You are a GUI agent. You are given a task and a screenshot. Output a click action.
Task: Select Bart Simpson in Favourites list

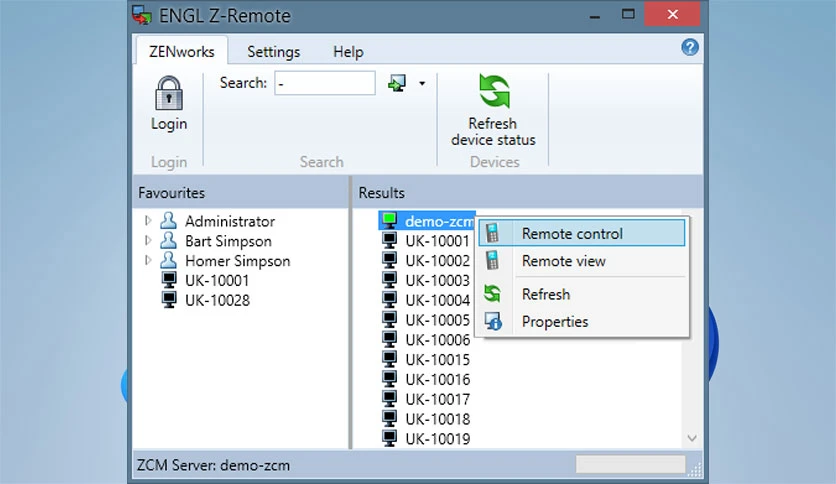(228, 241)
